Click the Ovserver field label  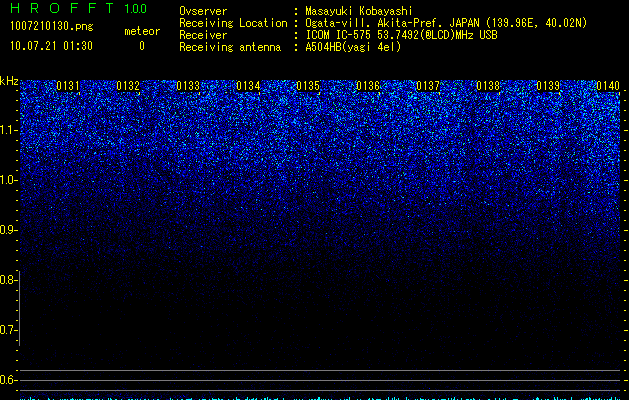203,11
